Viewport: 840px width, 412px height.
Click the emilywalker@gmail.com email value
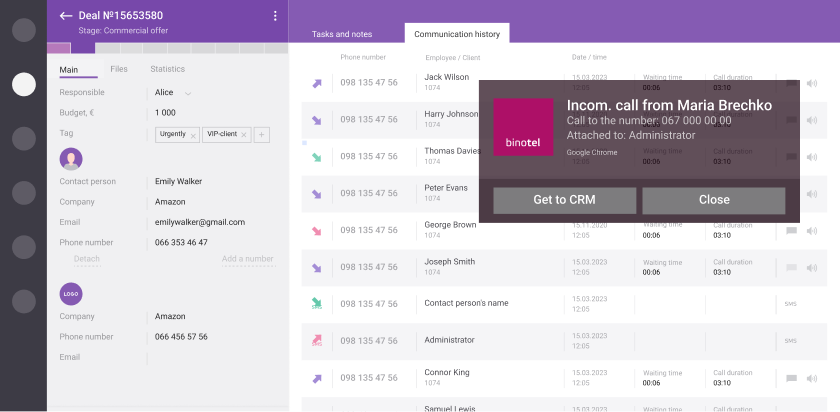(x=200, y=222)
